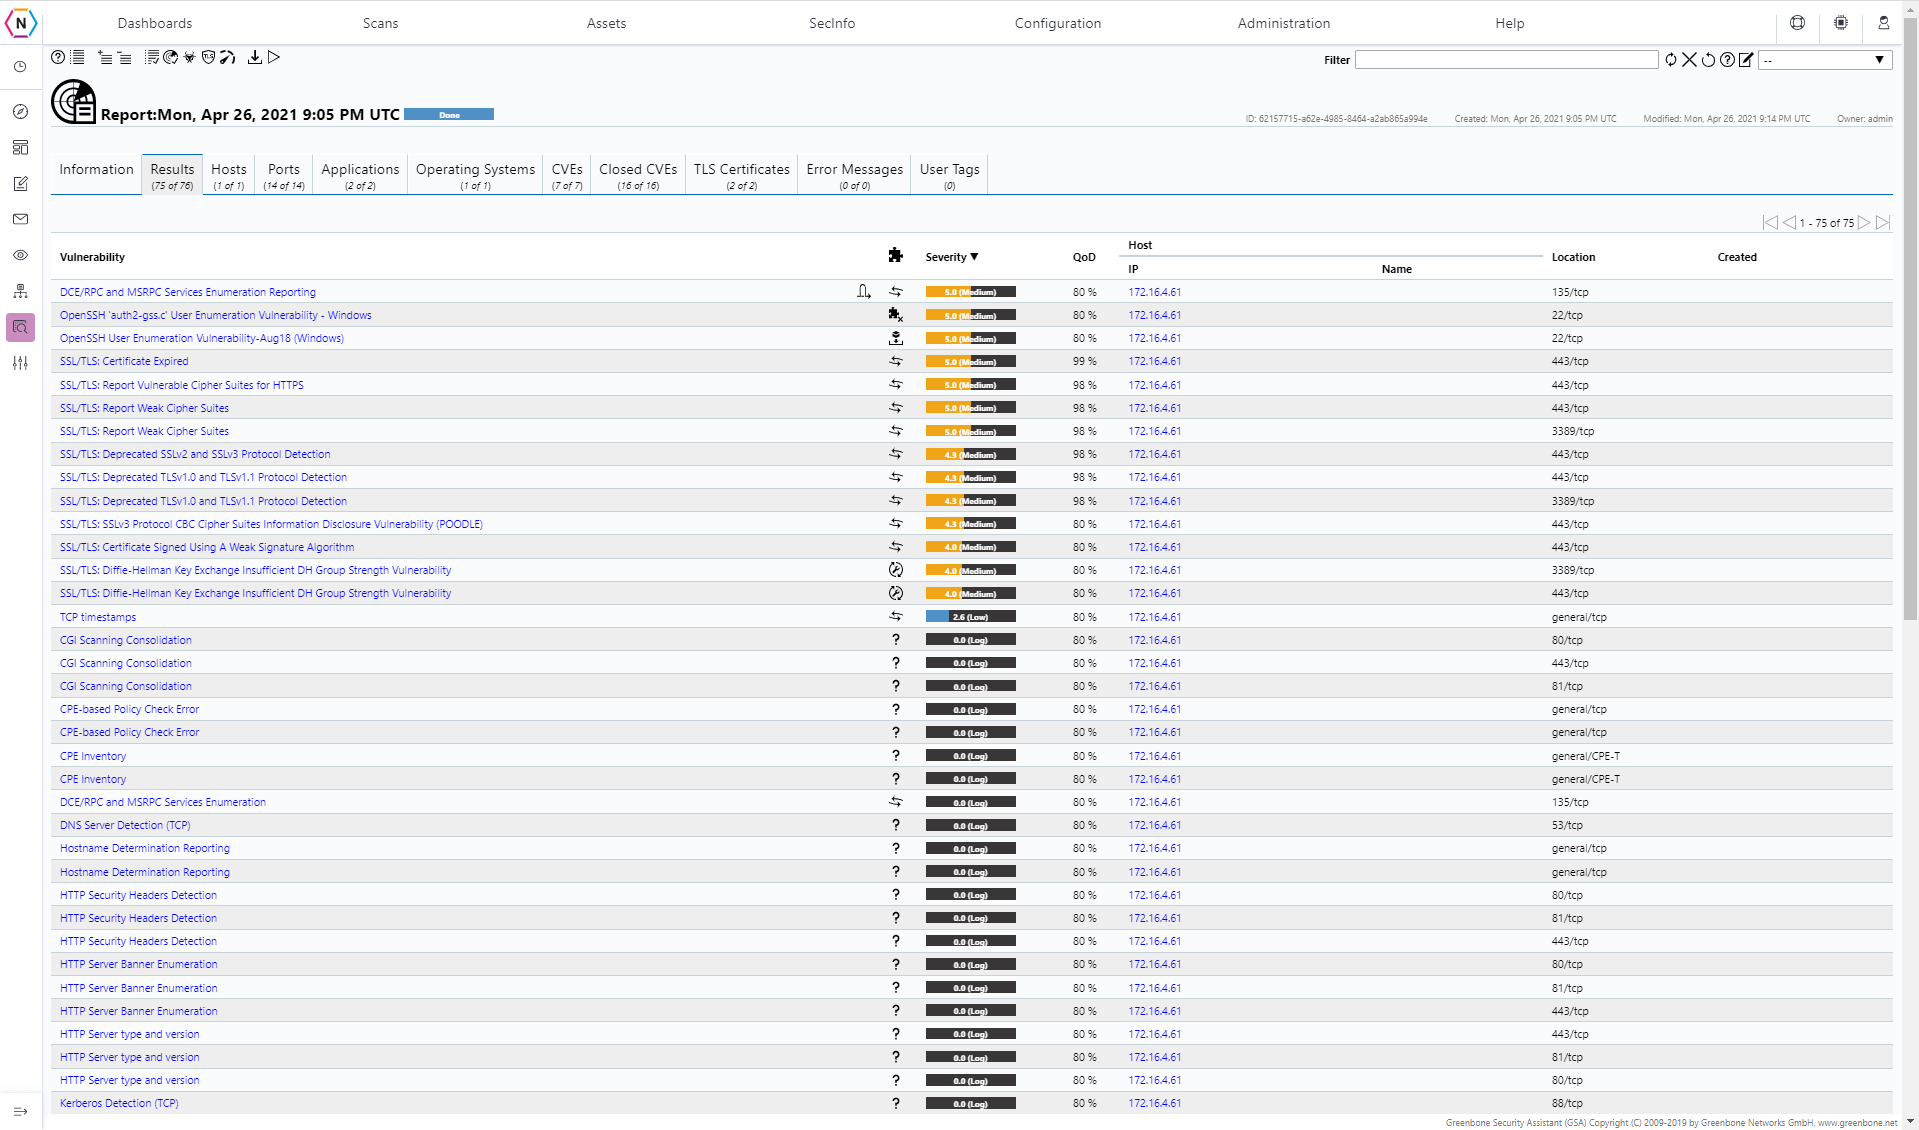Click sidebar envelope icon
The width and height of the screenshot is (1919, 1130).
click(x=20, y=219)
